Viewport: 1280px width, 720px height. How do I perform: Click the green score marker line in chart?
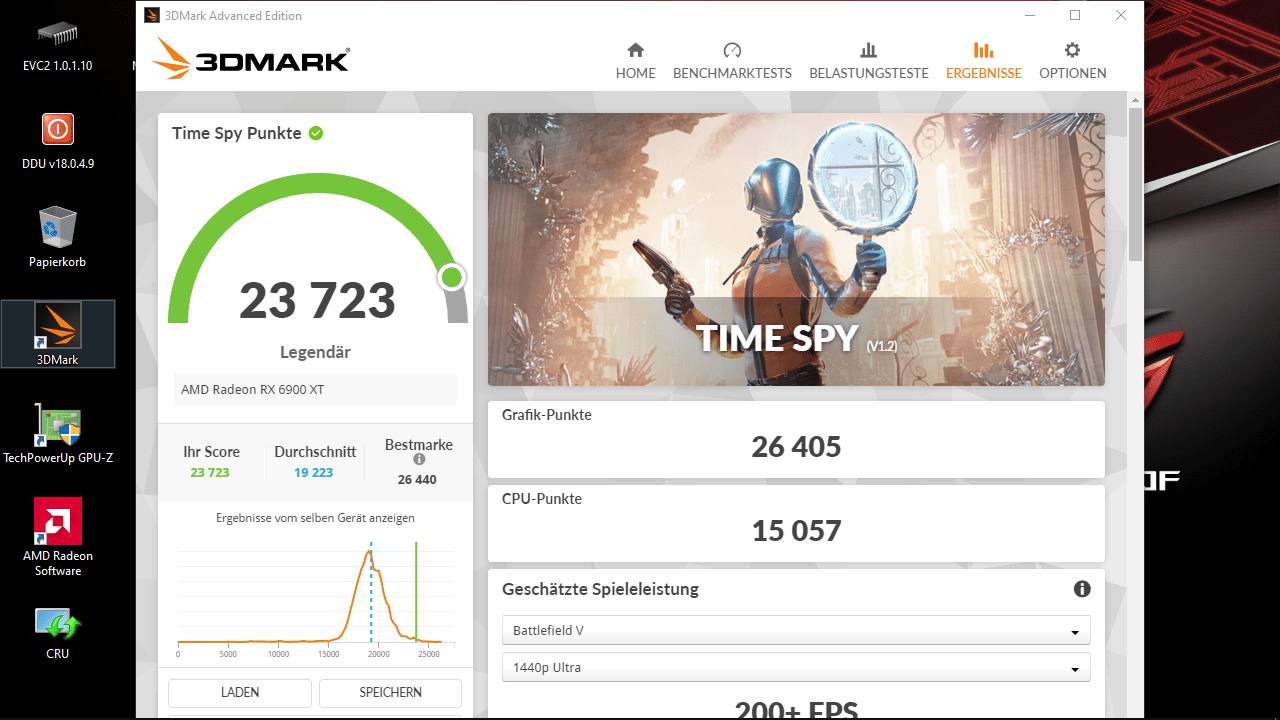[416, 590]
